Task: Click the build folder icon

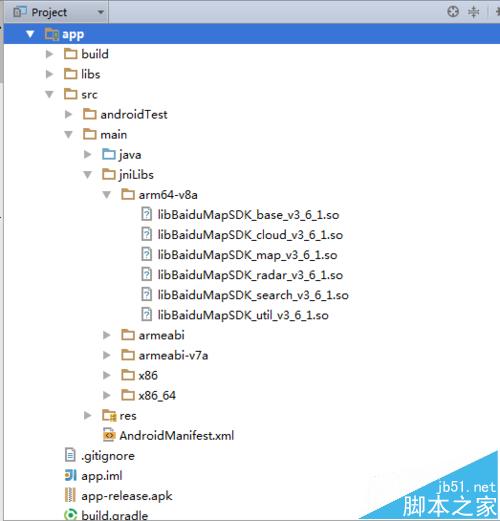Action: 70,54
